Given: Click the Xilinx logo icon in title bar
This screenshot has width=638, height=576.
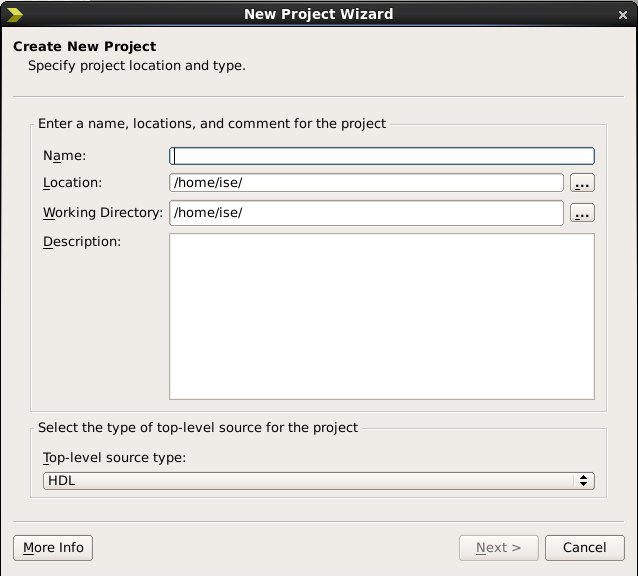Looking at the screenshot, I should tap(15, 14).
